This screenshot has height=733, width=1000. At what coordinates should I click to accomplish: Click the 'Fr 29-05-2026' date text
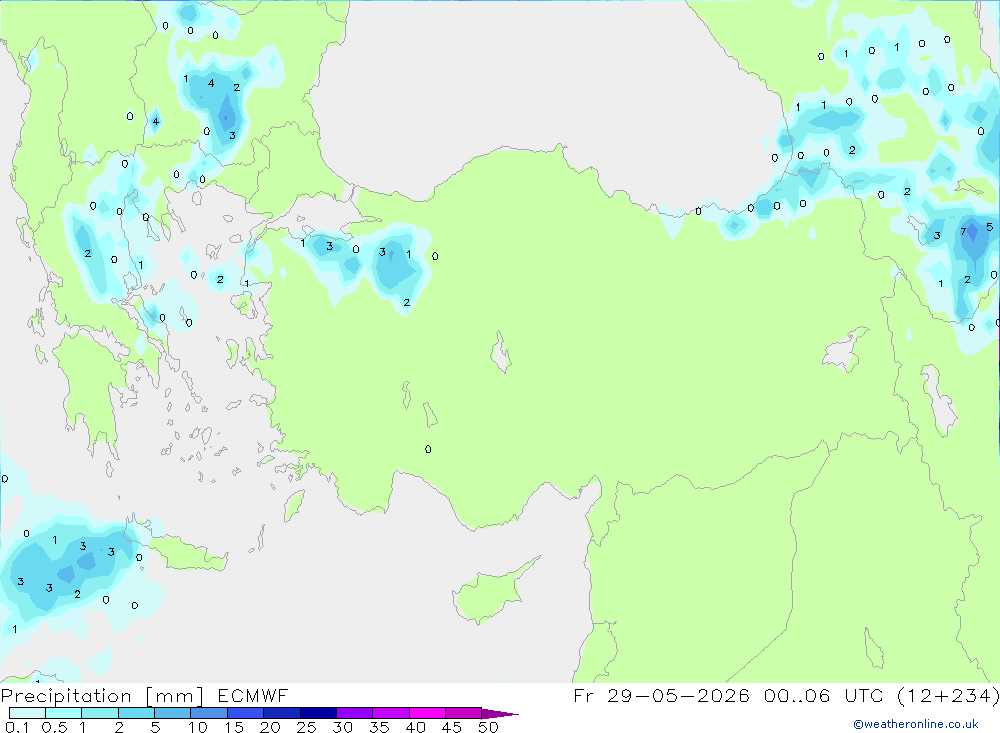tap(661, 695)
